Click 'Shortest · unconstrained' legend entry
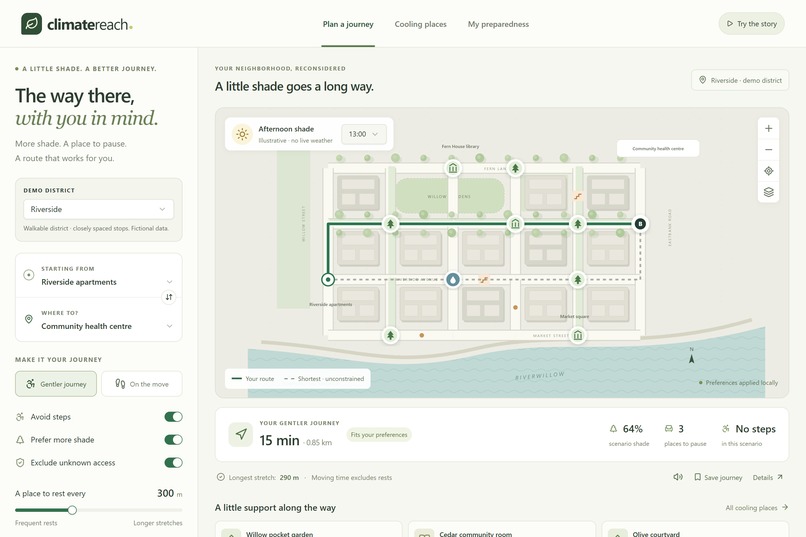 (324, 379)
